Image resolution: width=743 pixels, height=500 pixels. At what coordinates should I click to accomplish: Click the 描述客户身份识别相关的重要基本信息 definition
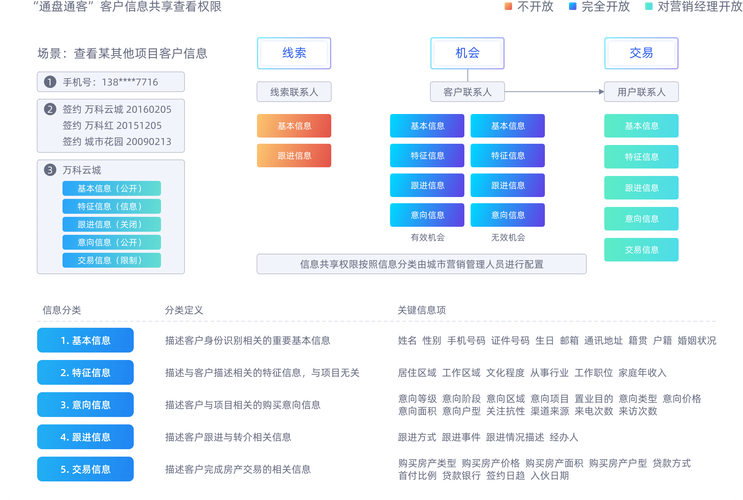tap(247, 340)
